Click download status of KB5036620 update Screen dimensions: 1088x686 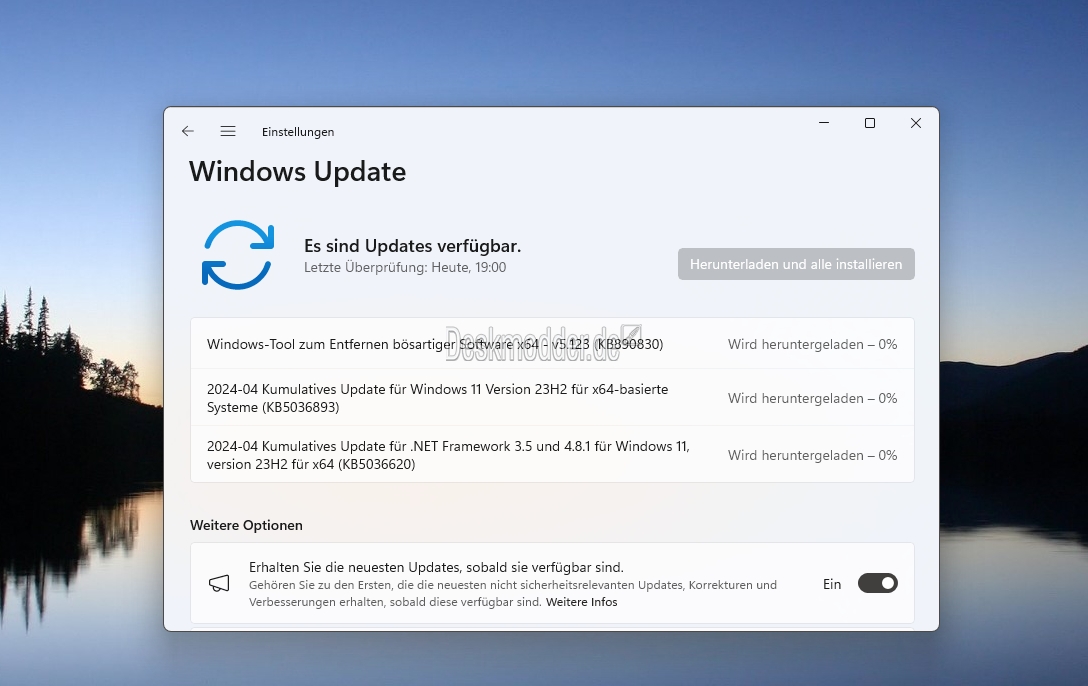pos(813,455)
